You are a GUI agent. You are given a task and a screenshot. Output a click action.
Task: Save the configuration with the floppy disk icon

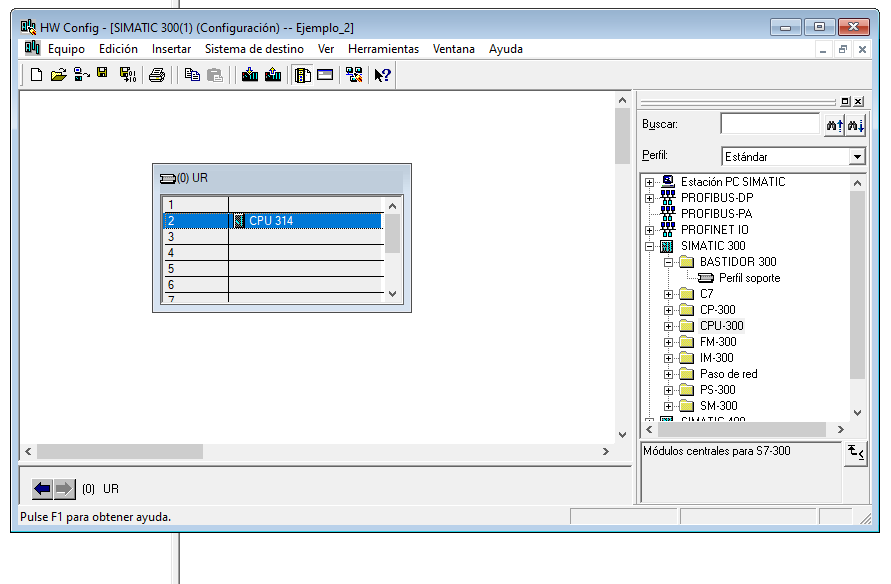[102, 73]
